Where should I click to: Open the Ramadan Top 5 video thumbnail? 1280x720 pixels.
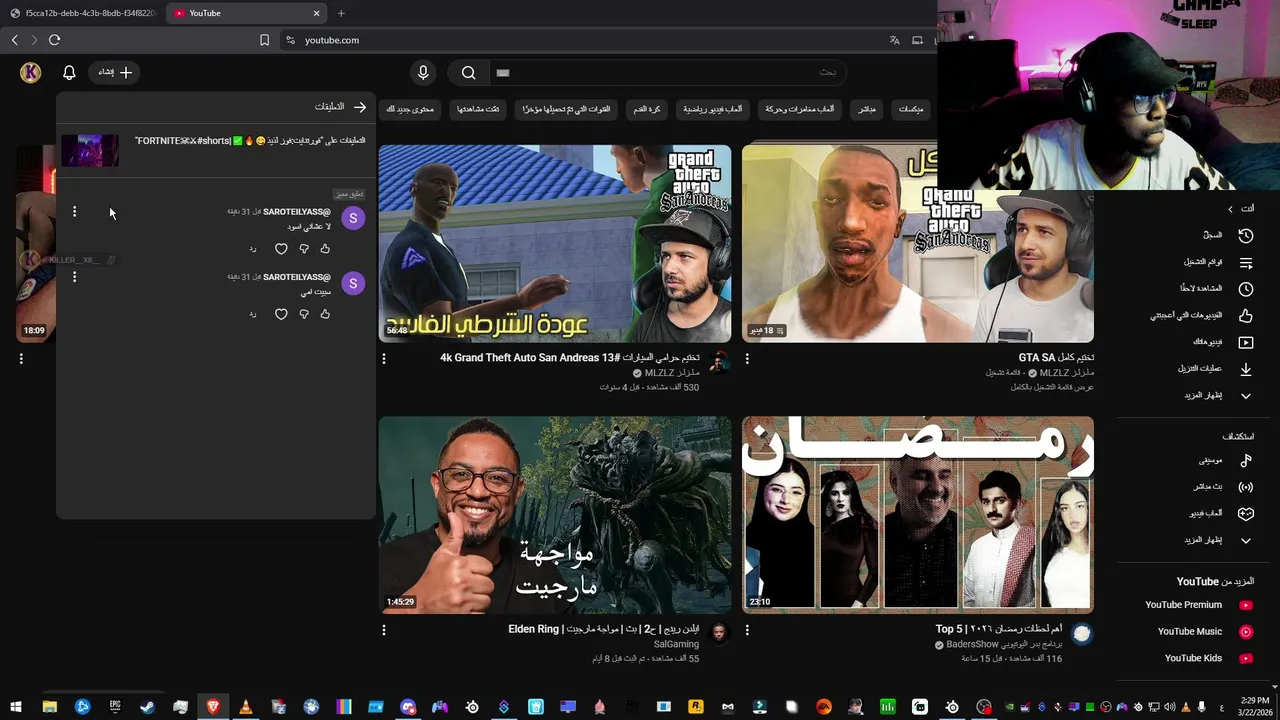click(918, 515)
